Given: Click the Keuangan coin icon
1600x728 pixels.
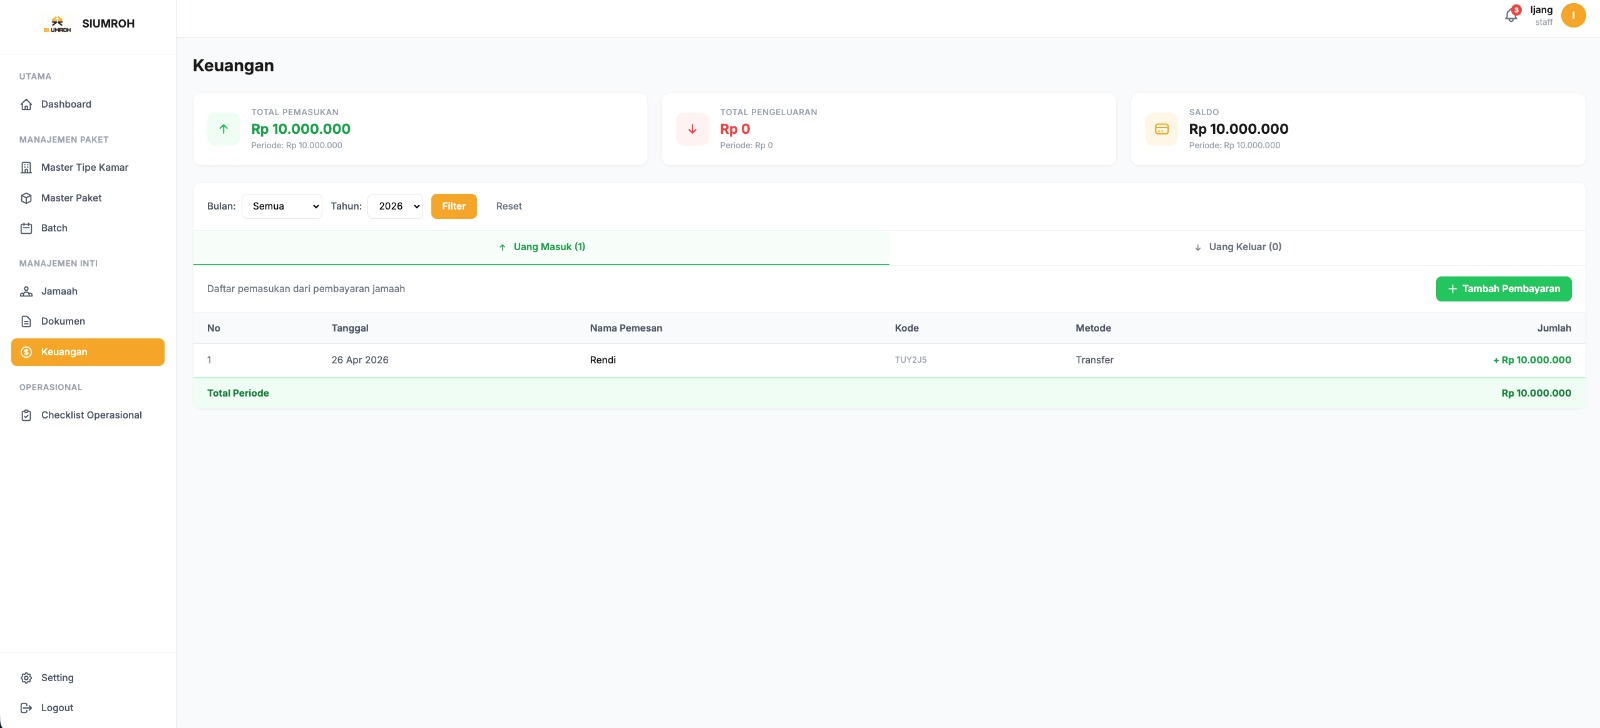Looking at the screenshot, I should pos(26,352).
